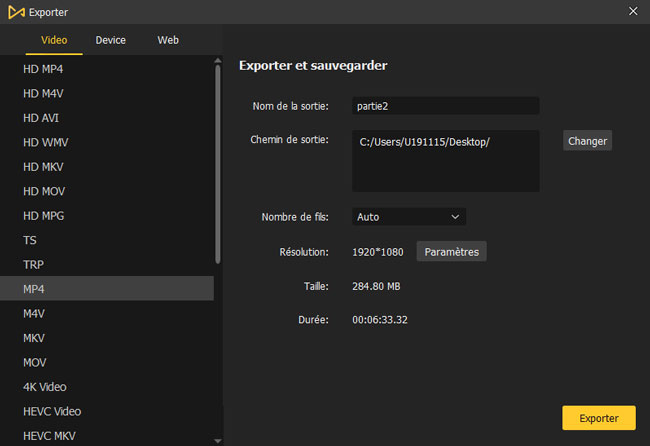
Task: Select the Video tab
Action: coord(54,40)
